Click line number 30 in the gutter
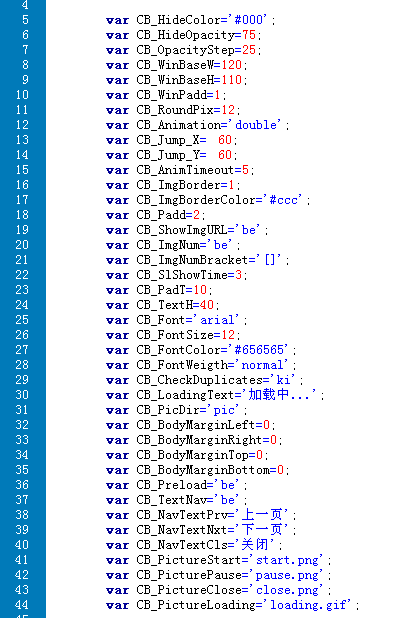 click(x=22, y=395)
